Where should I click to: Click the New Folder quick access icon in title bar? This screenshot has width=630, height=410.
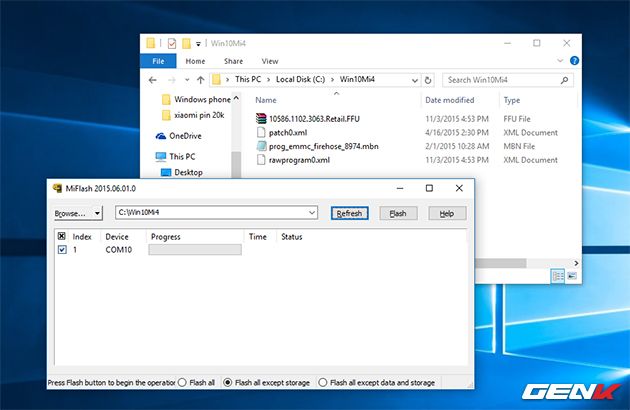click(x=186, y=43)
